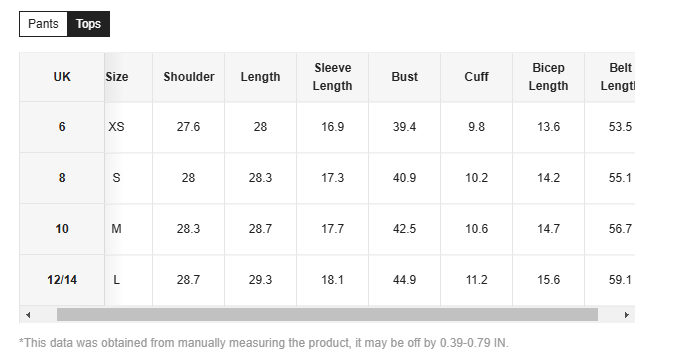Click the Bust column header

404,77
